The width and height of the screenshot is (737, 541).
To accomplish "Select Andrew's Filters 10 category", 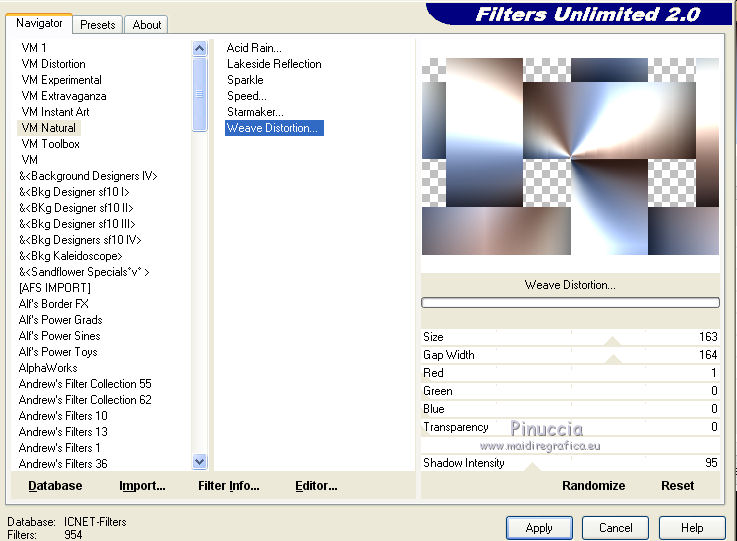I will [63, 416].
